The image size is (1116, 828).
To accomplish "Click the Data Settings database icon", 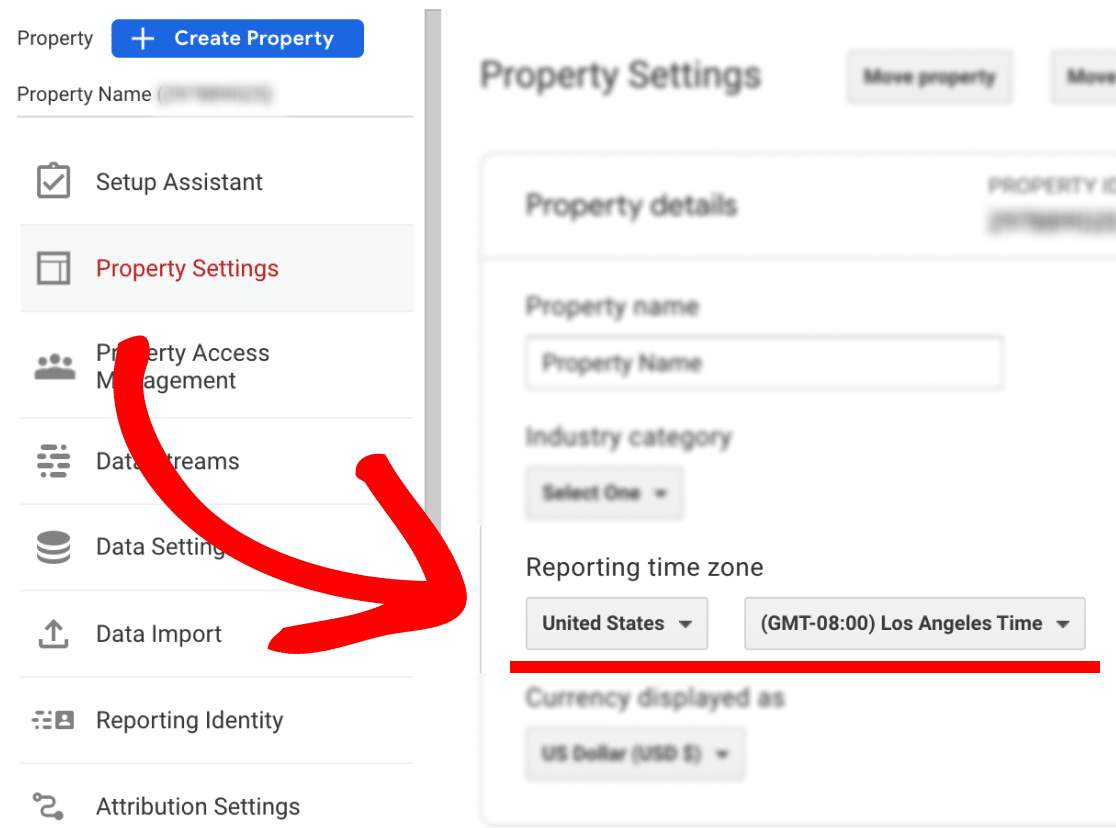I will (x=53, y=547).
